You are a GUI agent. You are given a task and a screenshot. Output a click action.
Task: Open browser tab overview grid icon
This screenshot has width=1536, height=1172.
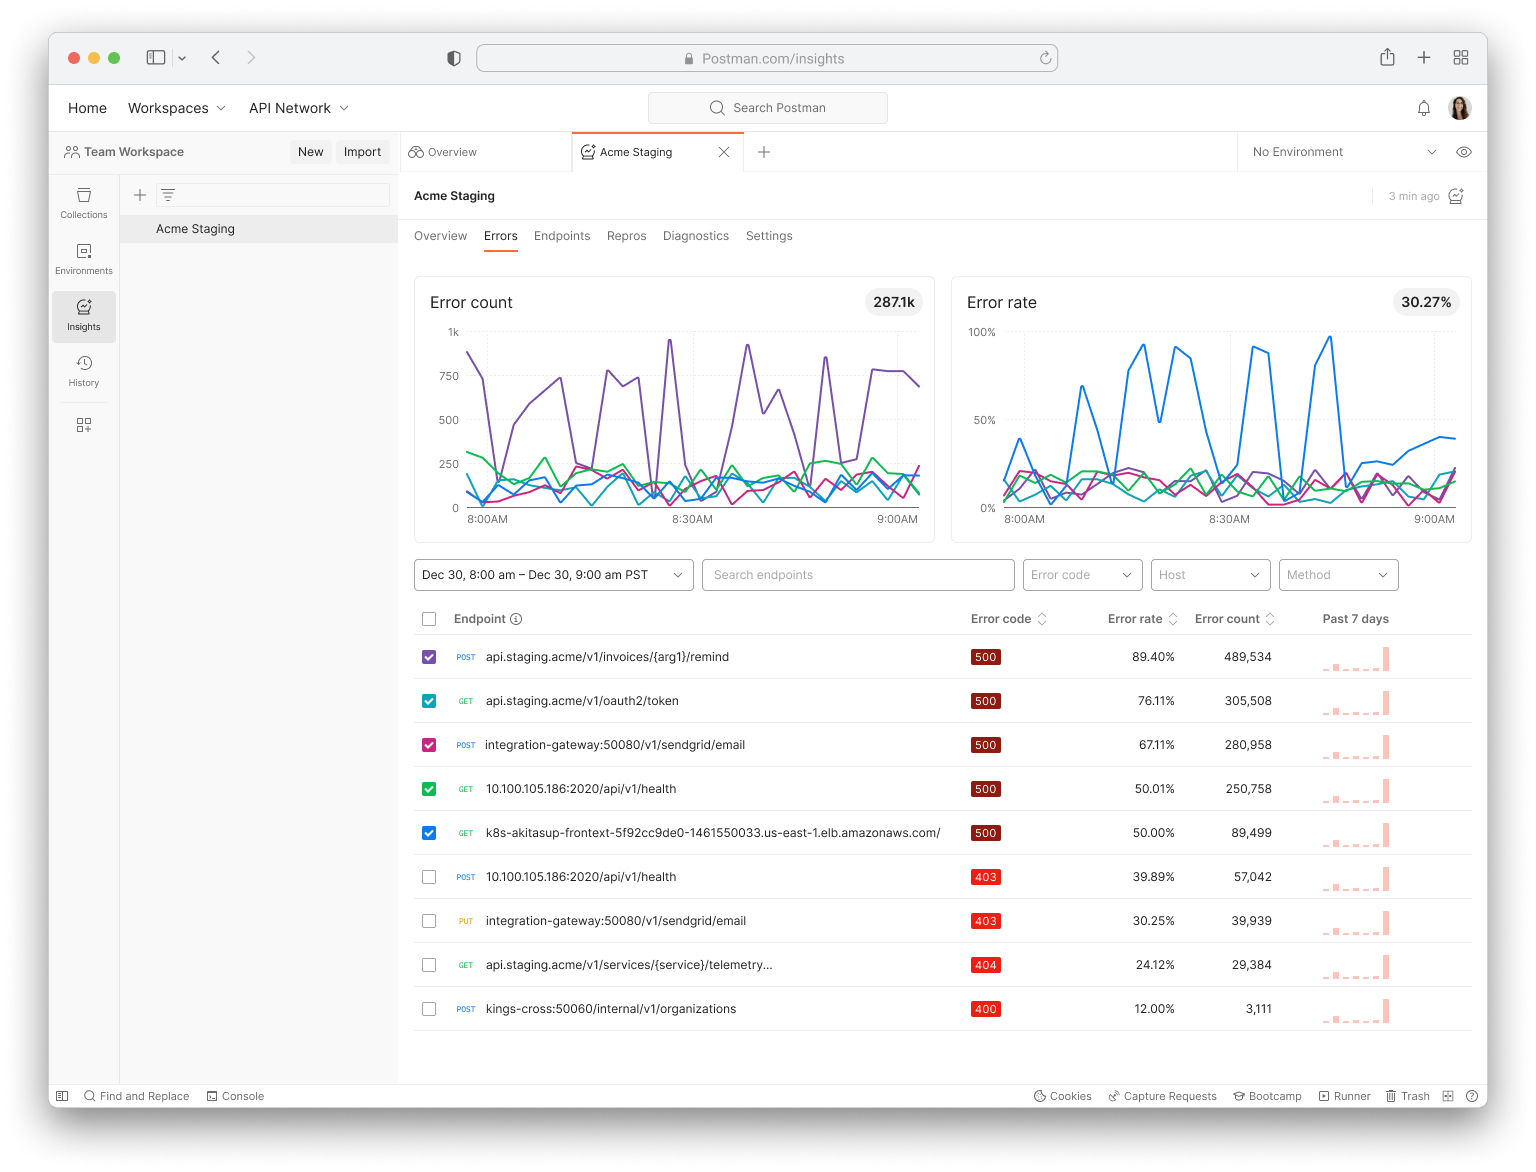[1461, 58]
